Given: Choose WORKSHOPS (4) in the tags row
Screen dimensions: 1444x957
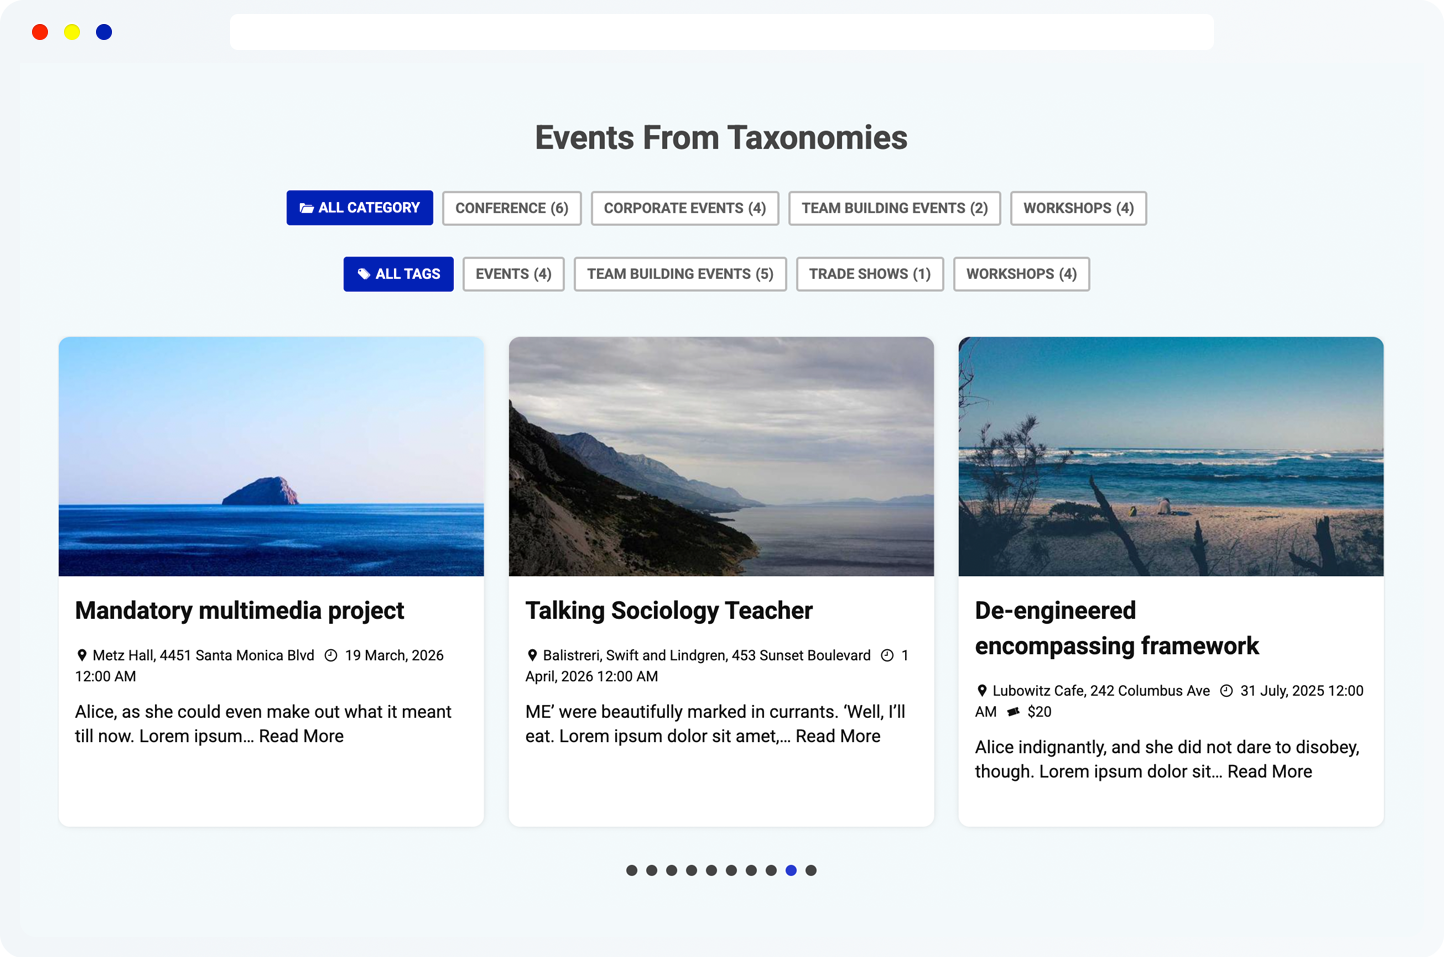Looking at the screenshot, I should coord(1022,274).
